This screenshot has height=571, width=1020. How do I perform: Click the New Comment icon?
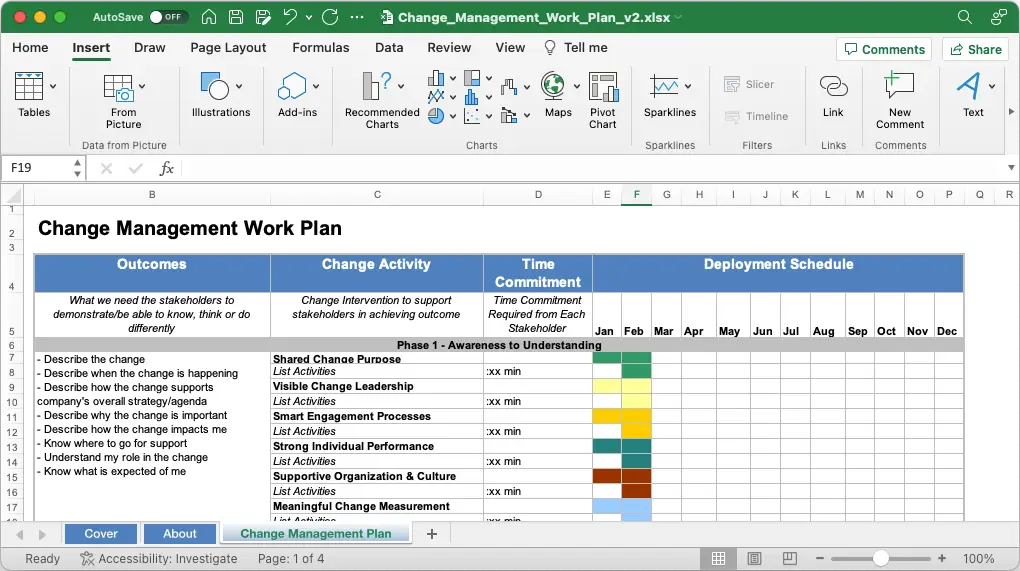[x=899, y=86]
